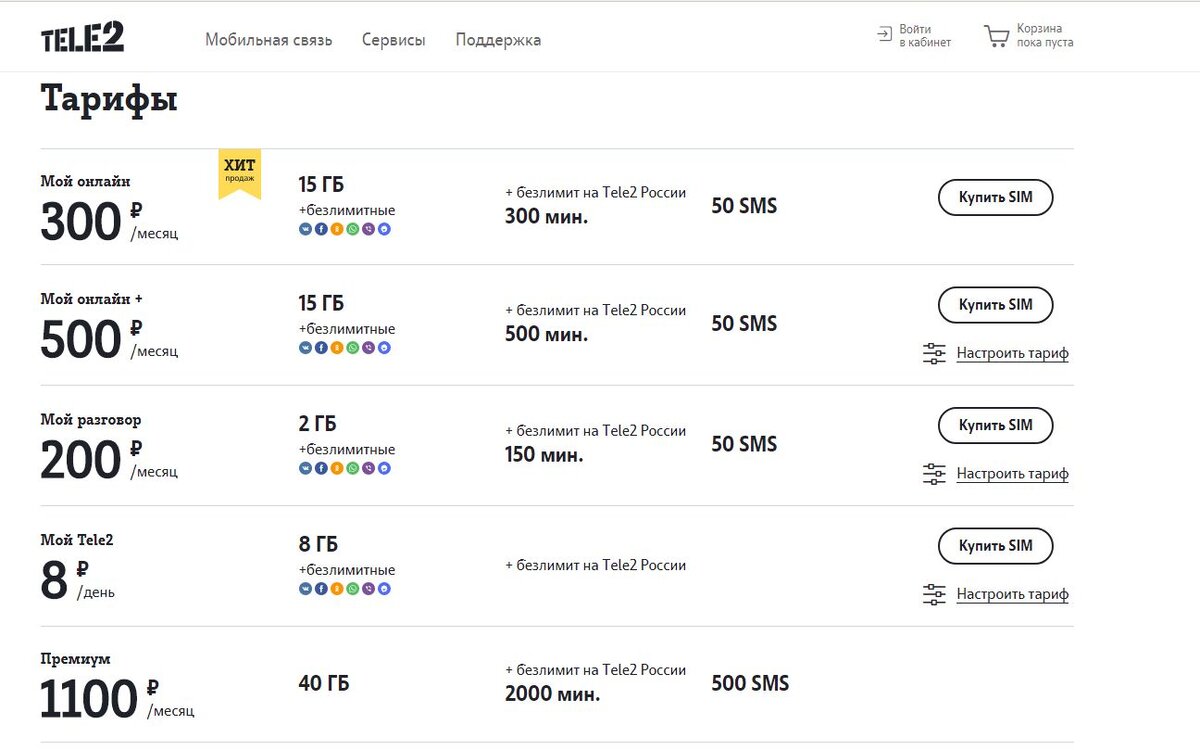Open the Премиум tariff name
Viewport: 1200px width, 750px height.
point(76,660)
